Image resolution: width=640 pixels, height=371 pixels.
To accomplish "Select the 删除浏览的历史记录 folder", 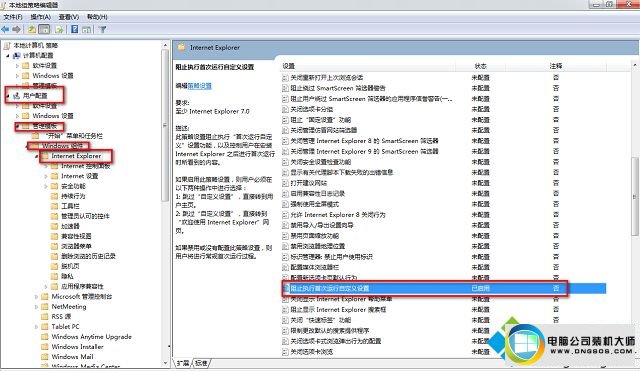I will (x=88, y=256).
